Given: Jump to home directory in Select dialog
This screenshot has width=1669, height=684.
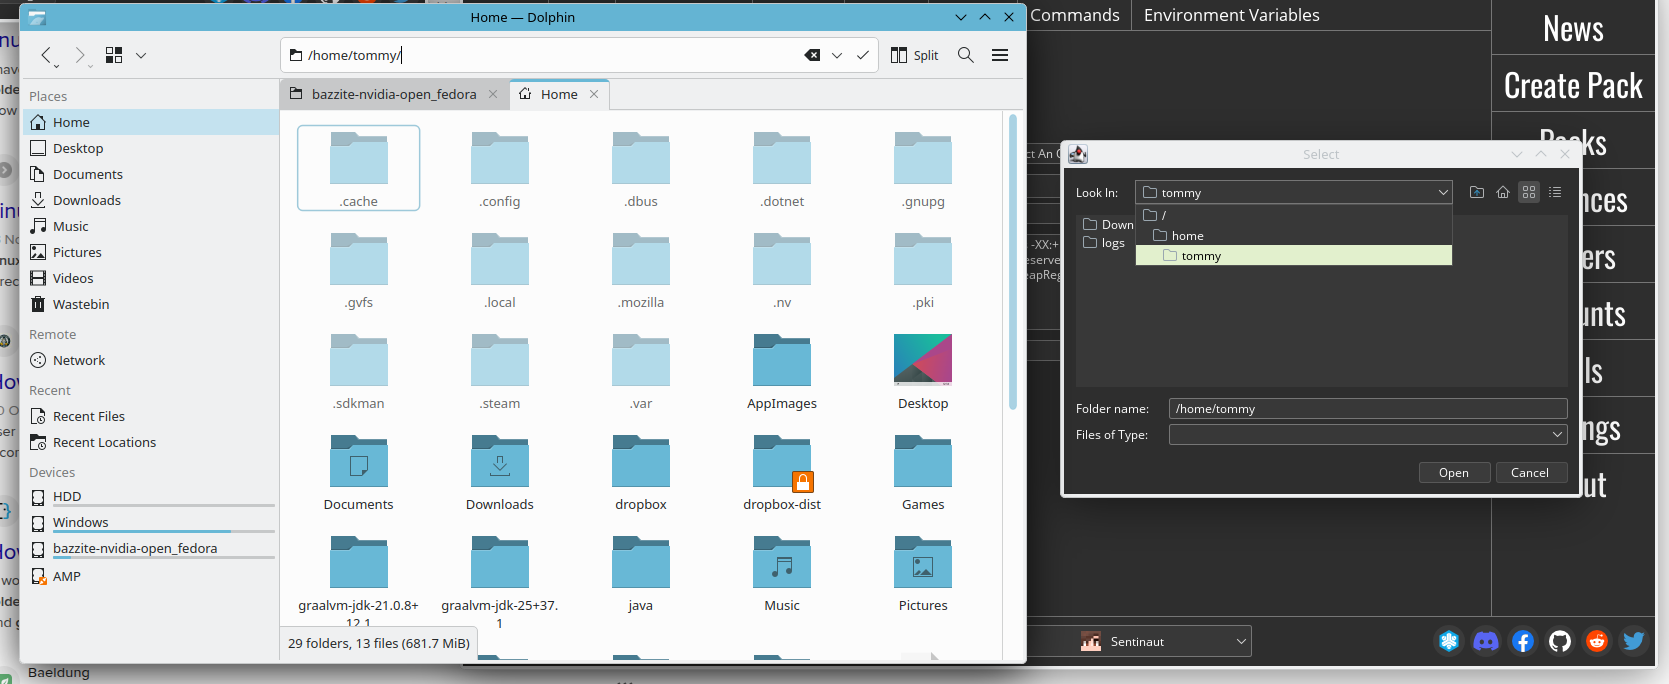Looking at the screenshot, I should click(1503, 192).
